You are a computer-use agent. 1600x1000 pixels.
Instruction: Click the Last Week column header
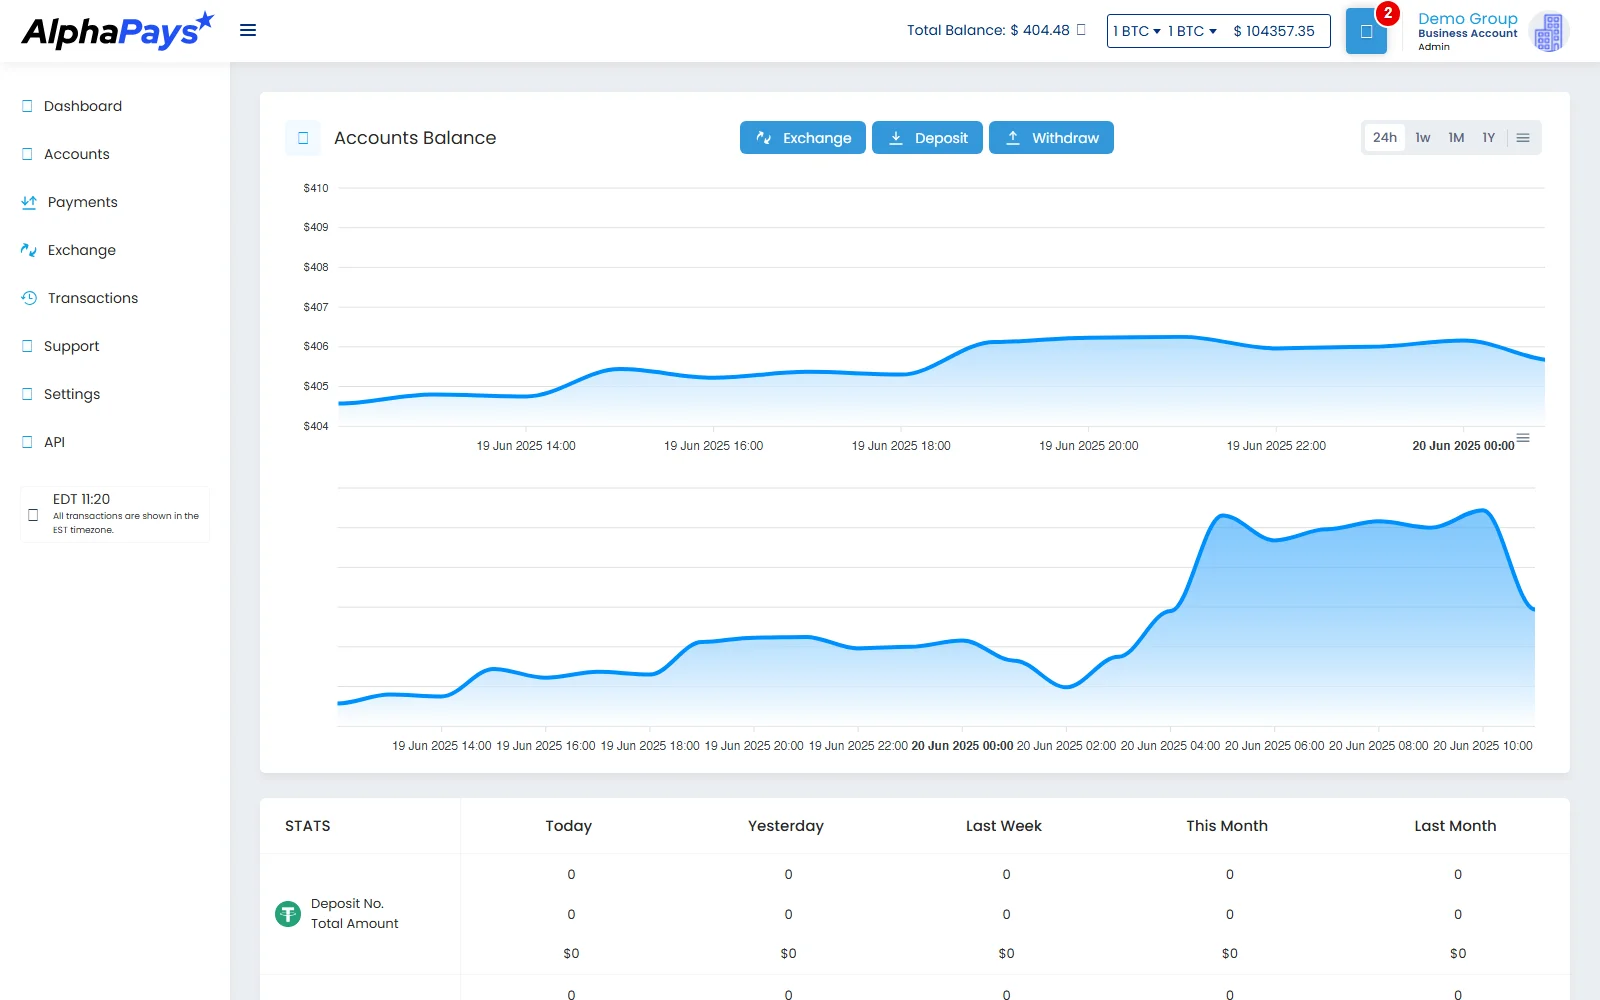(x=1004, y=826)
